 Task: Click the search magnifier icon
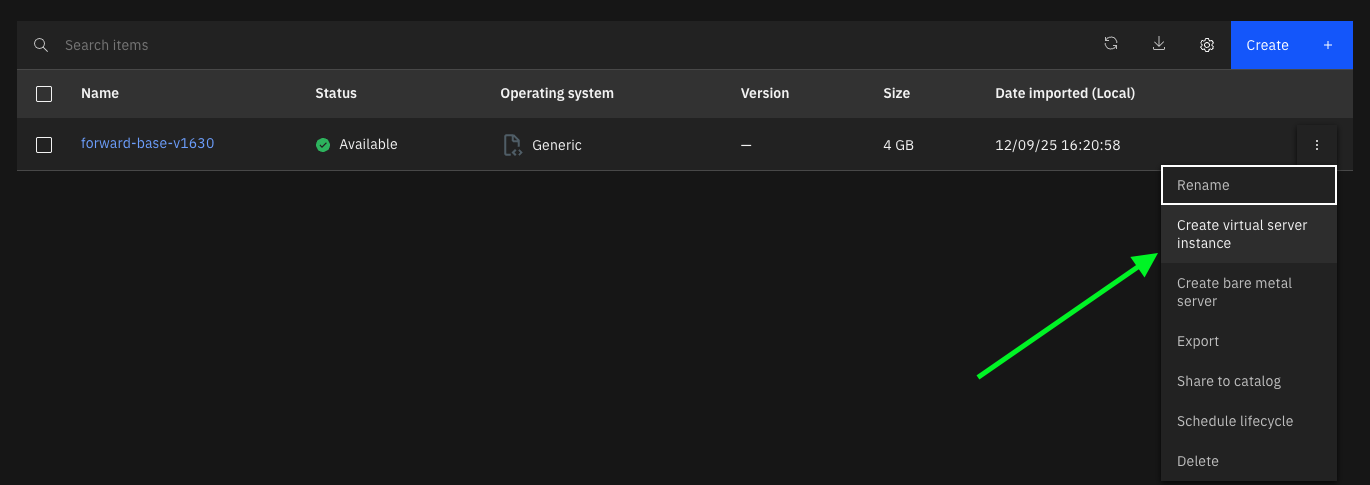41,45
